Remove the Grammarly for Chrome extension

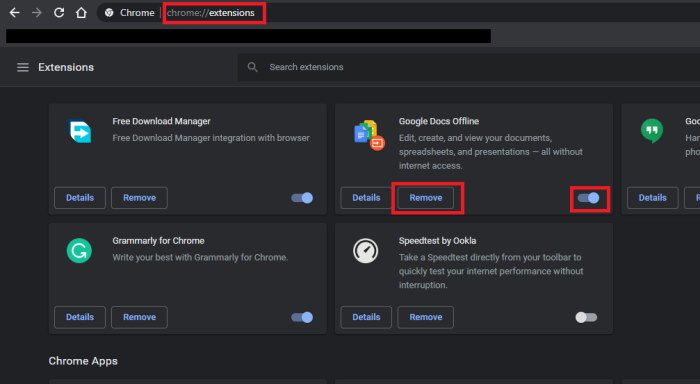[139, 317]
